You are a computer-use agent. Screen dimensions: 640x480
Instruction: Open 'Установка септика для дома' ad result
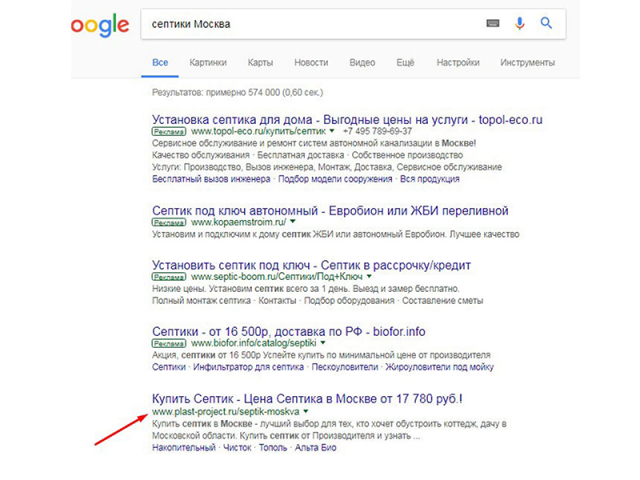[x=347, y=120]
